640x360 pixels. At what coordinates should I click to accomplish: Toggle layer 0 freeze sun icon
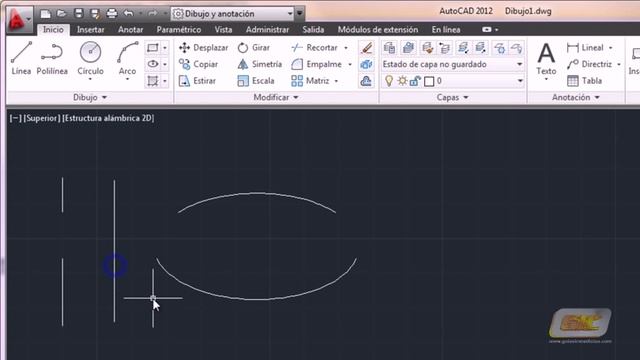402,81
